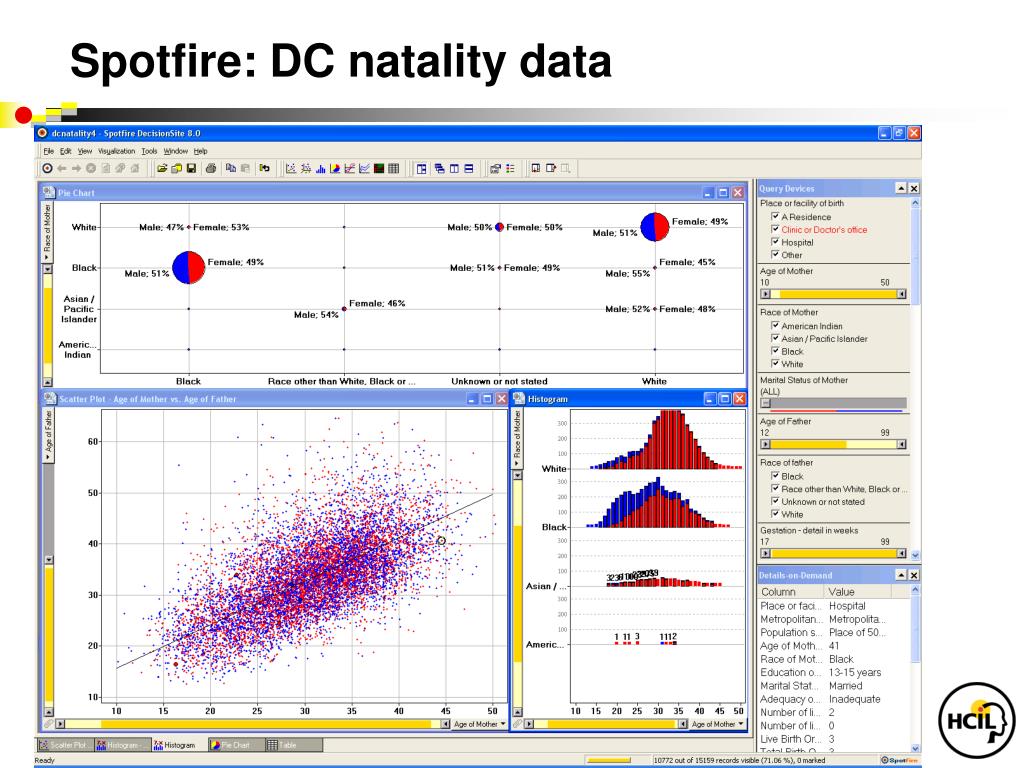Click the cascade windows toolbar icon
This screenshot has height=768, width=1024.
pyautogui.click(x=440, y=168)
